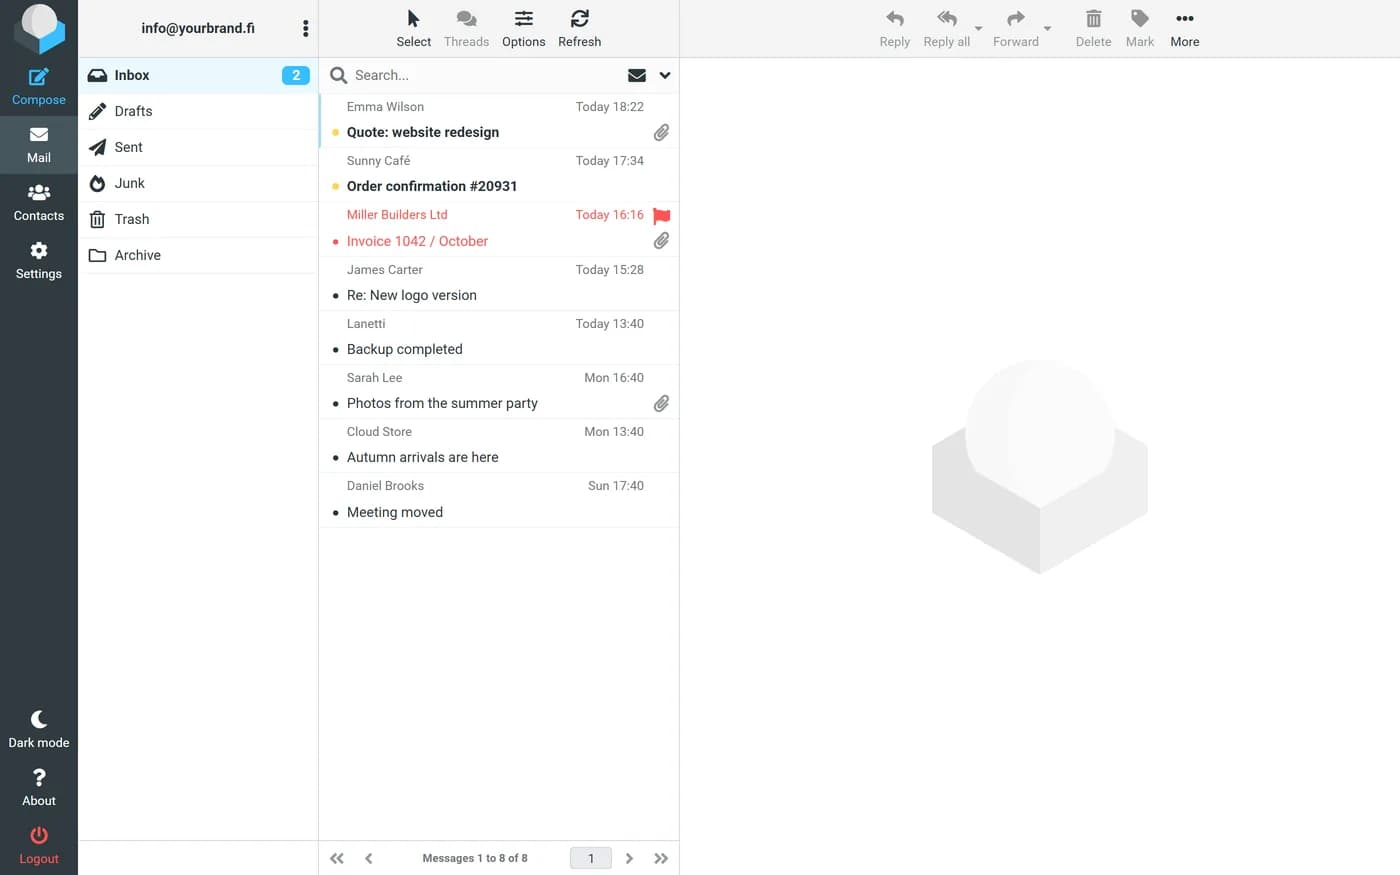The width and height of the screenshot is (1400, 875).
Task: Toggle the unread-messages envelope filter
Action: tap(636, 75)
